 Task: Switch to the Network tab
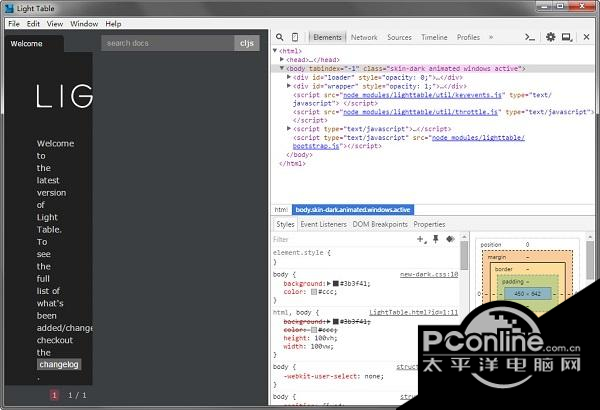click(364, 37)
